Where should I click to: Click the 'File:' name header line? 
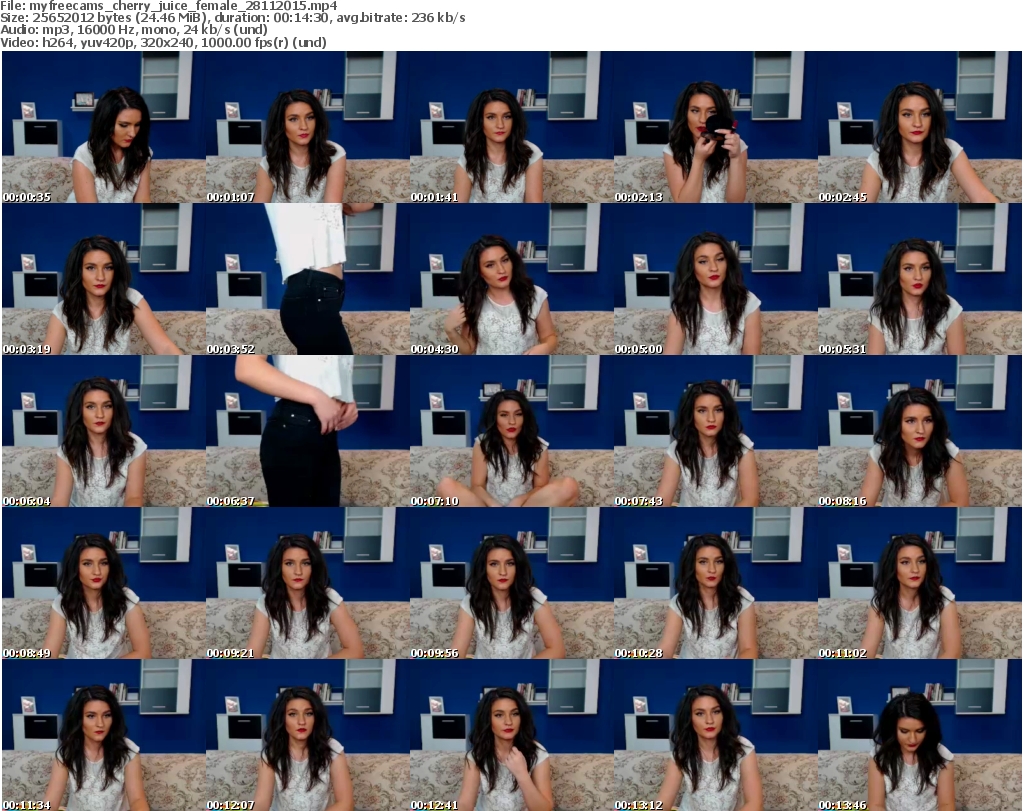click(x=169, y=6)
